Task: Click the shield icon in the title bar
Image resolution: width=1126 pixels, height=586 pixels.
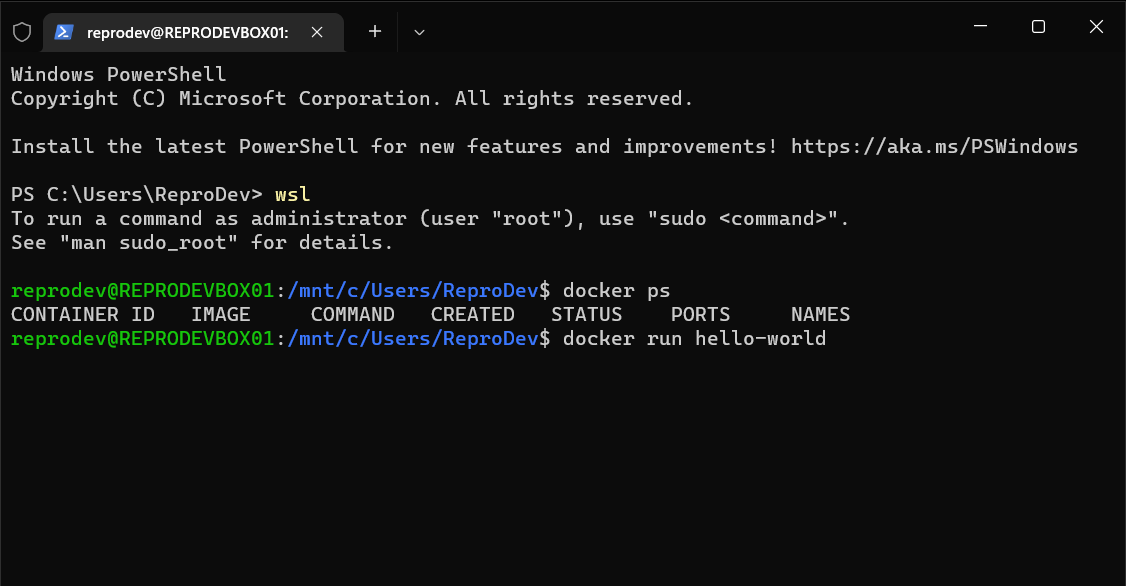Action: 21,31
